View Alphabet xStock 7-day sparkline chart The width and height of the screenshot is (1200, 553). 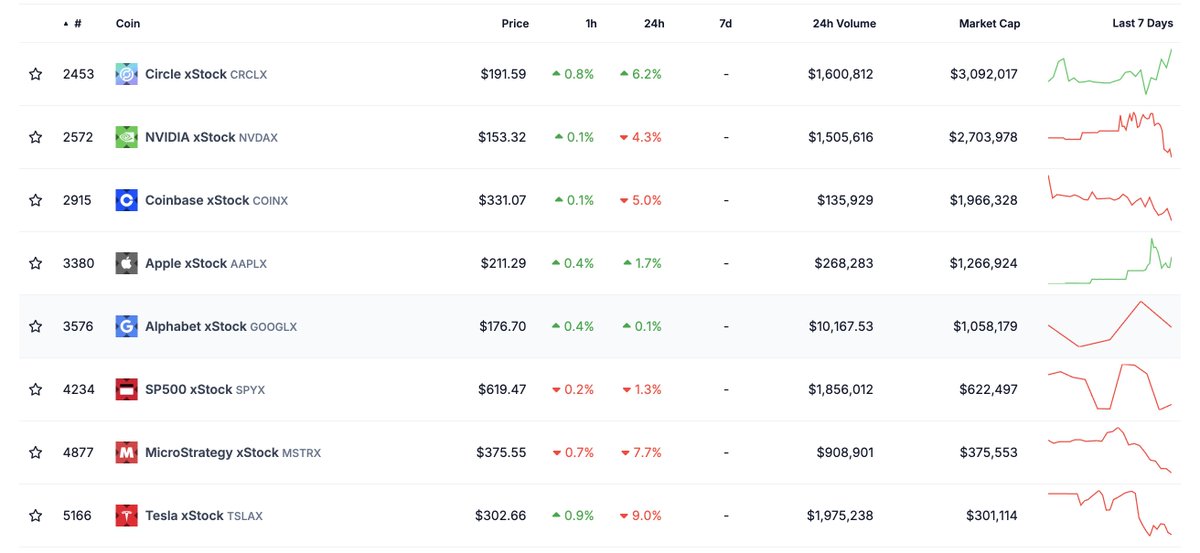(x=1110, y=324)
